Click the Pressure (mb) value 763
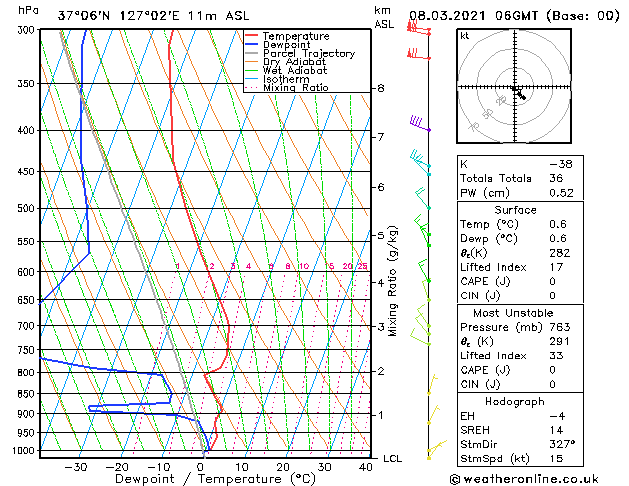 [x=560, y=327]
